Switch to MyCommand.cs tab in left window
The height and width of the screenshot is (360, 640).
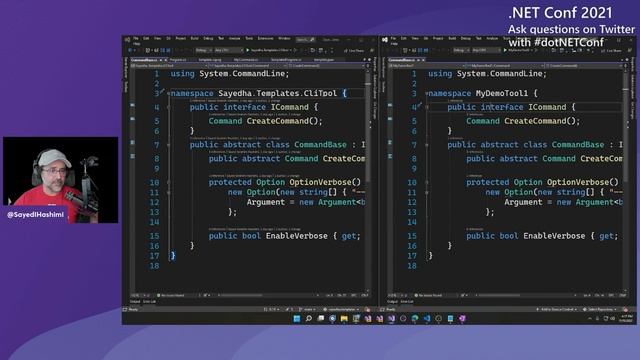pos(246,60)
